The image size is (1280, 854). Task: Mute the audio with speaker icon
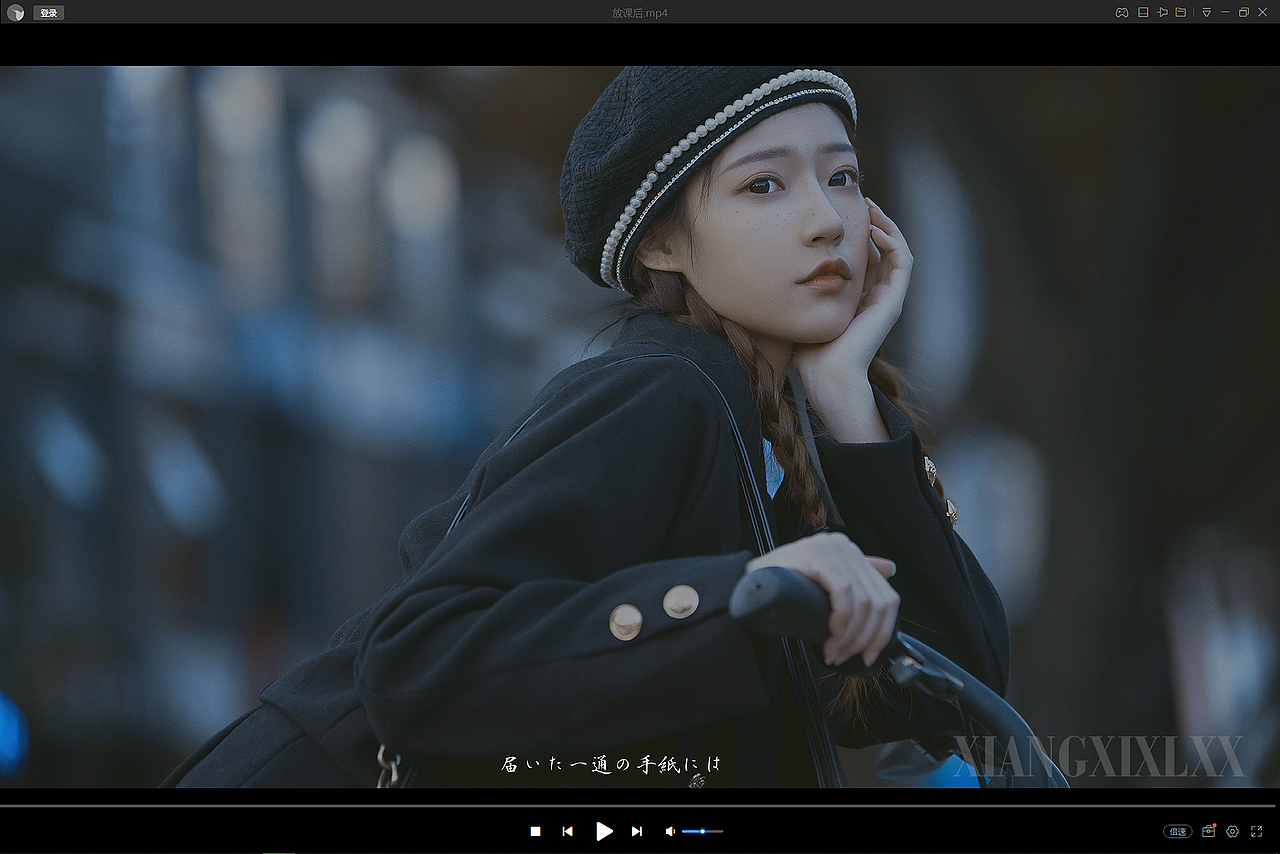coord(670,831)
